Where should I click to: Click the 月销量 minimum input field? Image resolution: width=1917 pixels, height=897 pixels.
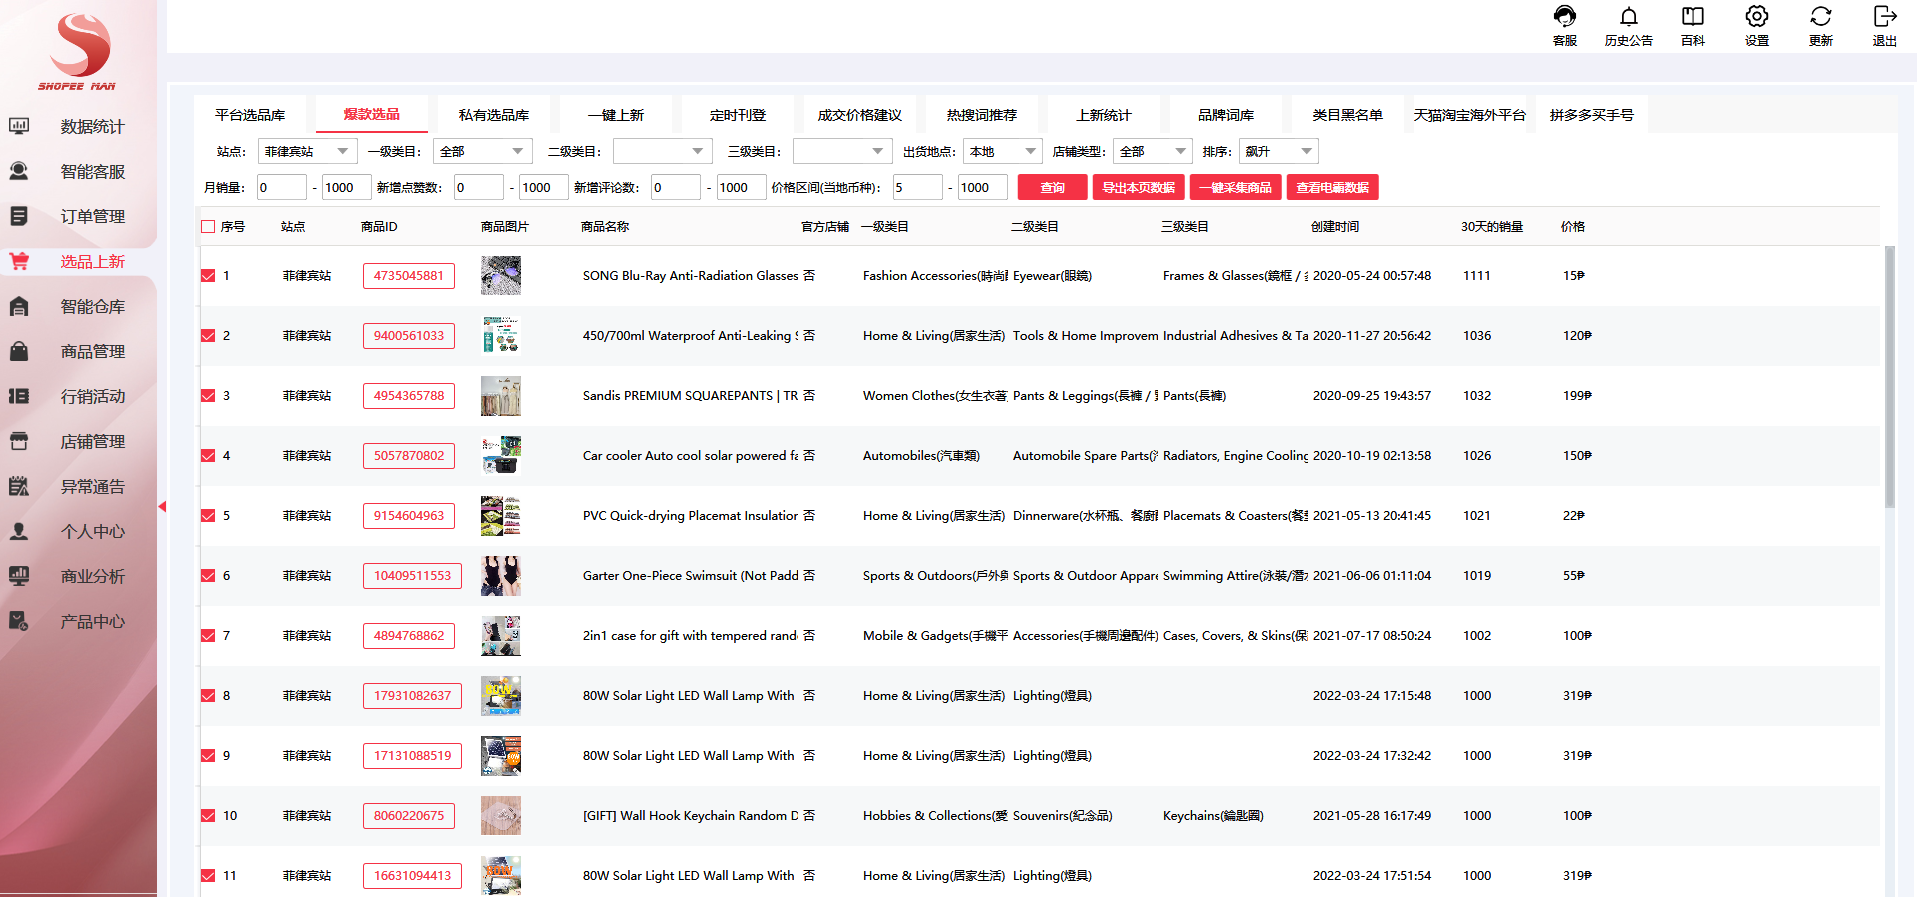[x=281, y=187]
